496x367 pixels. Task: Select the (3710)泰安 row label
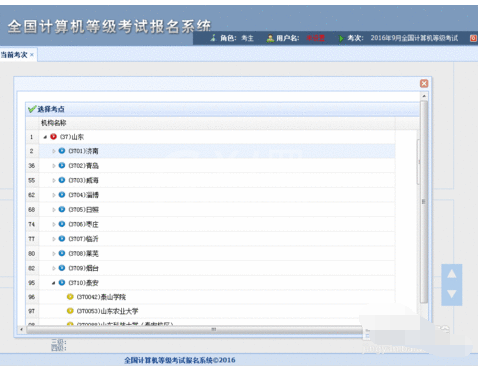(x=84, y=283)
